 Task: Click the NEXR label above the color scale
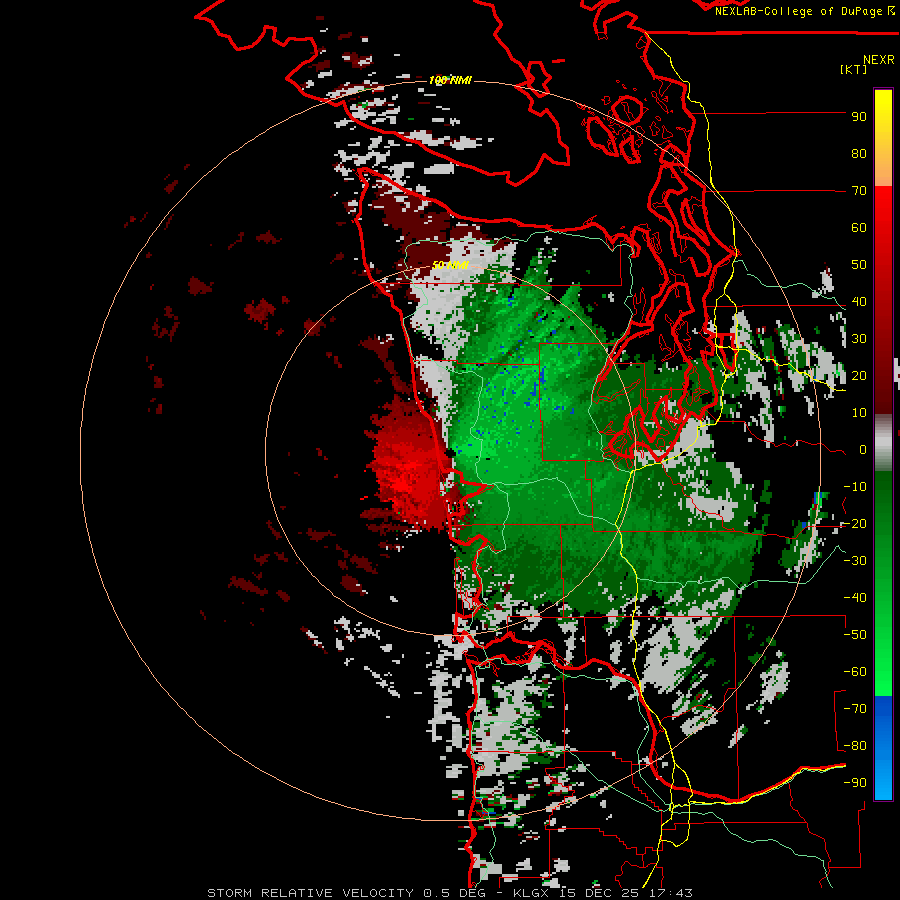[879, 60]
